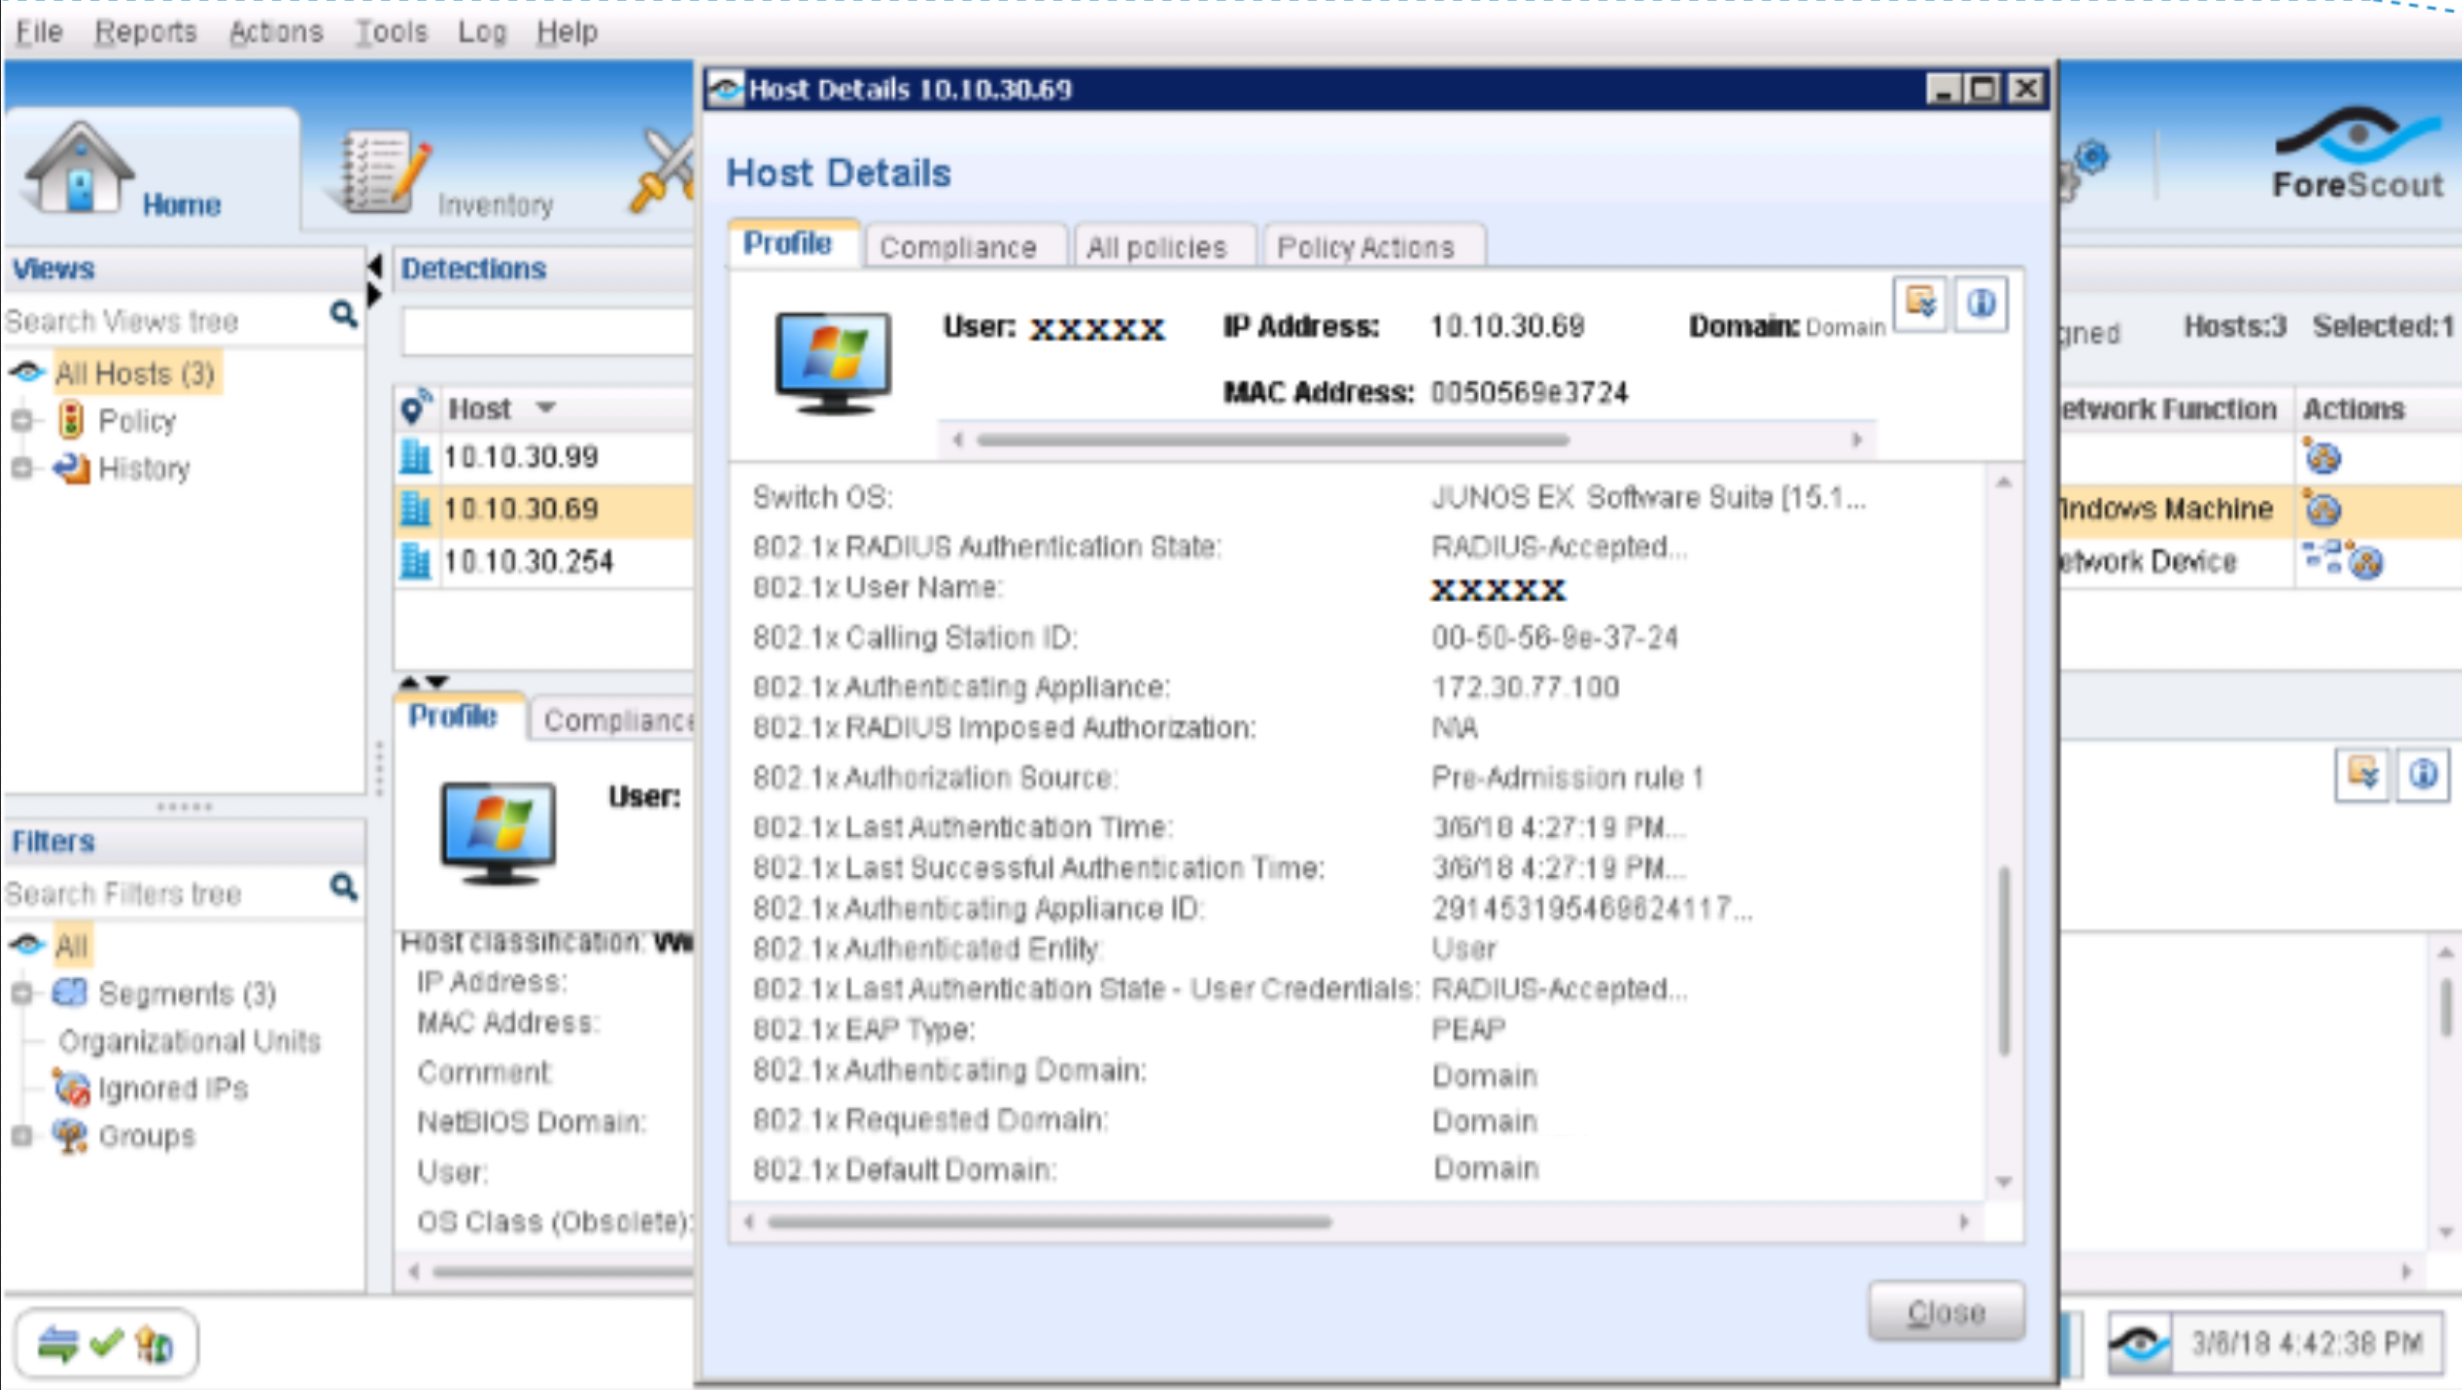The image size is (2462, 1390).
Task: Expand the Policy tree node
Action: coord(21,421)
